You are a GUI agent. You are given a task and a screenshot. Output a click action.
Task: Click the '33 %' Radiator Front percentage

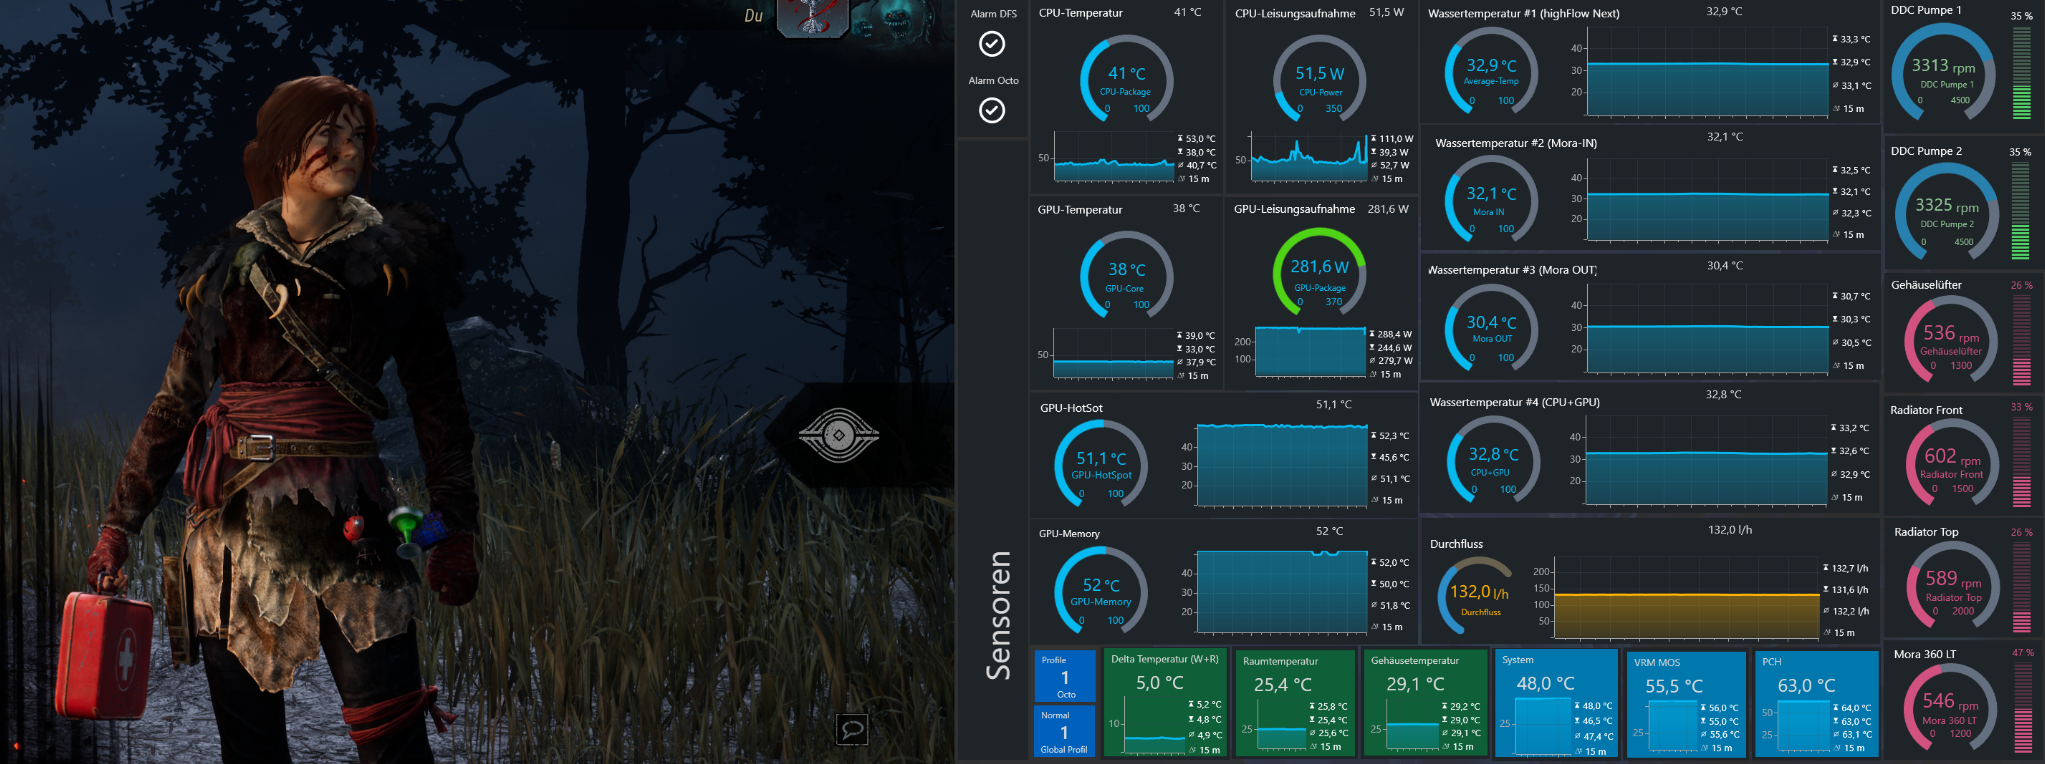click(x=2022, y=407)
